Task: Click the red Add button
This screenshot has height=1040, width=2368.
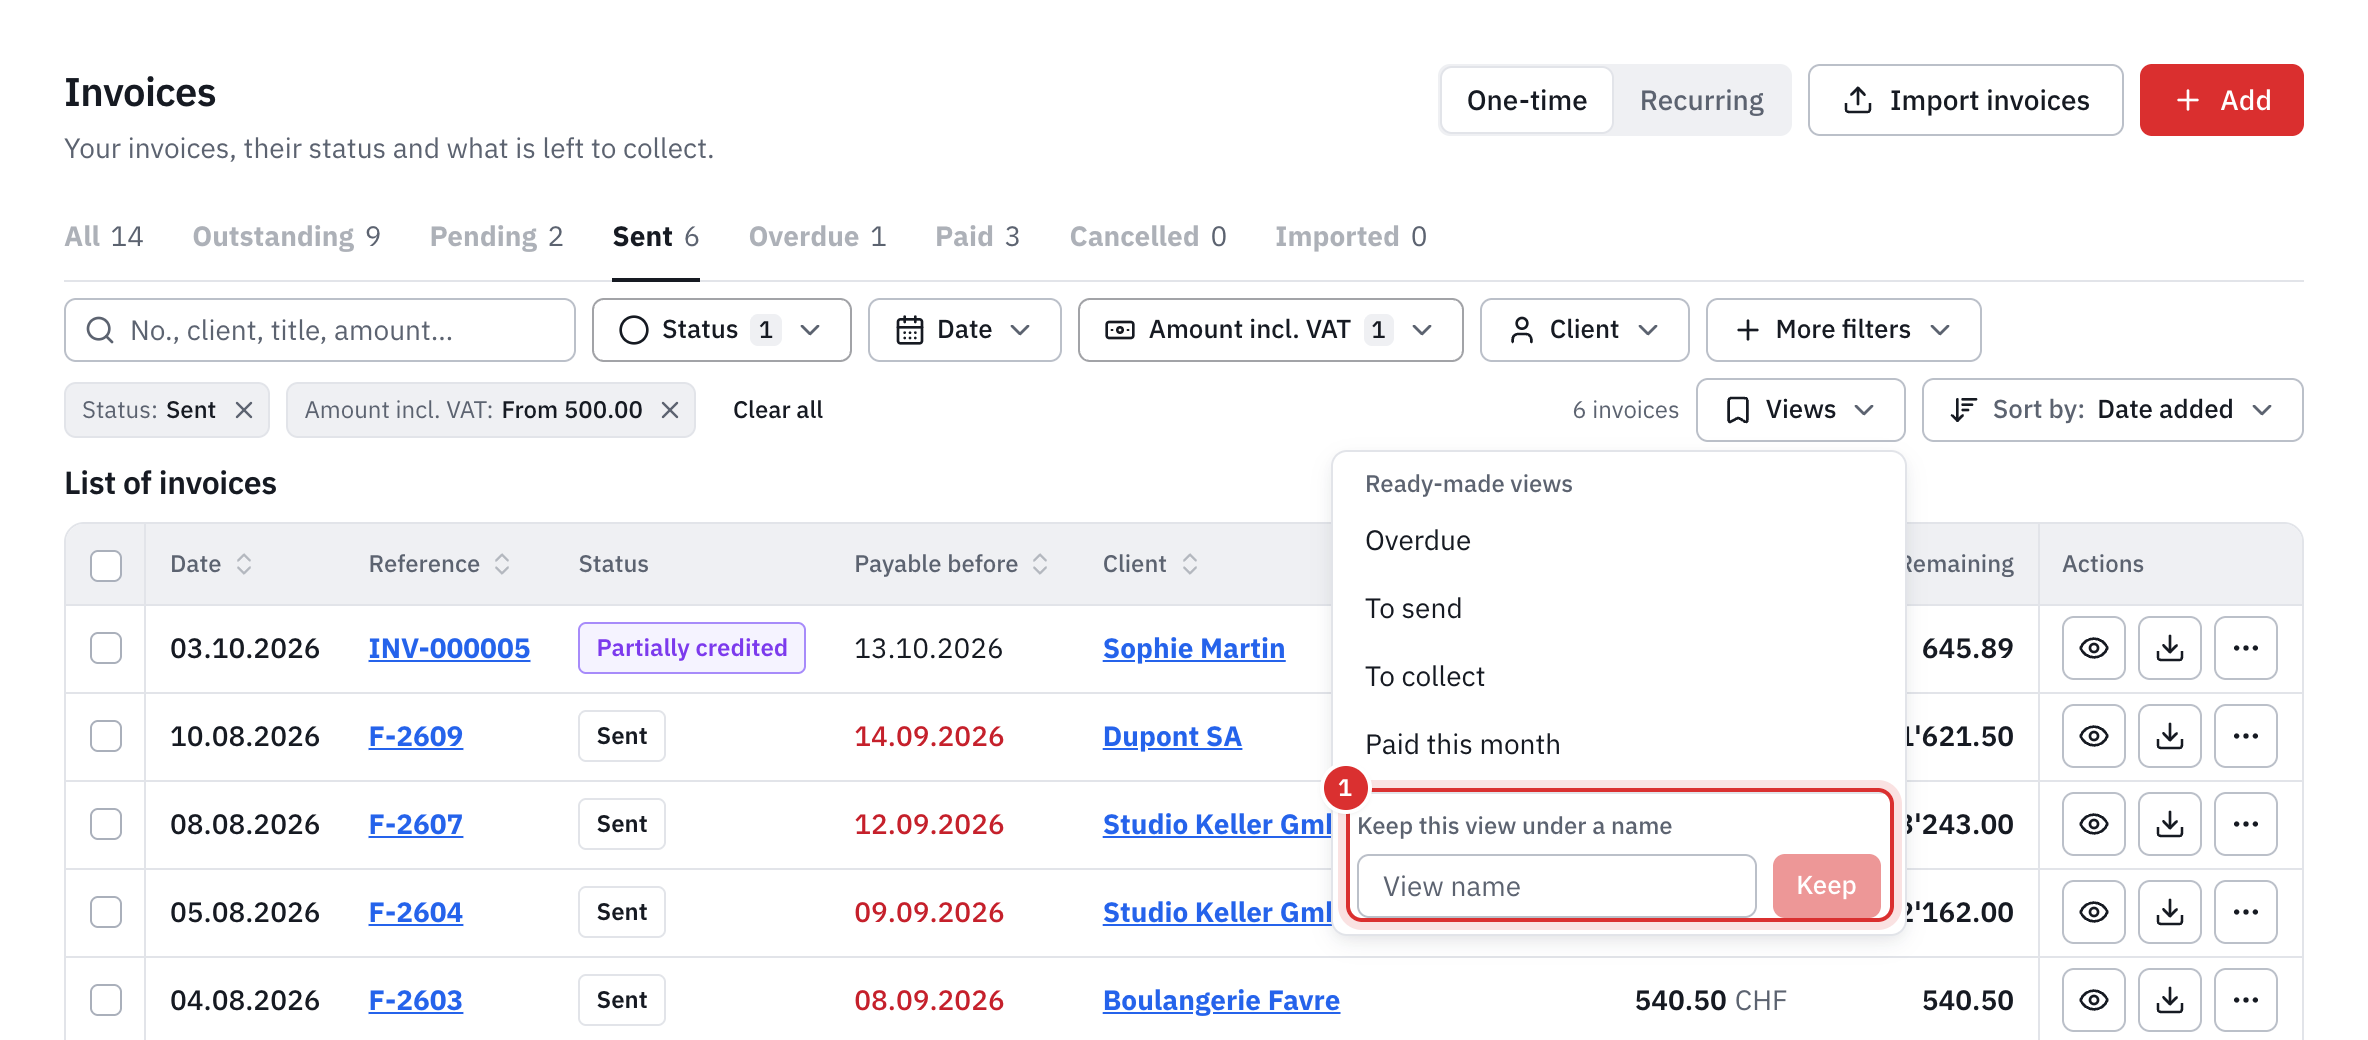Action: tap(2221, 100)
